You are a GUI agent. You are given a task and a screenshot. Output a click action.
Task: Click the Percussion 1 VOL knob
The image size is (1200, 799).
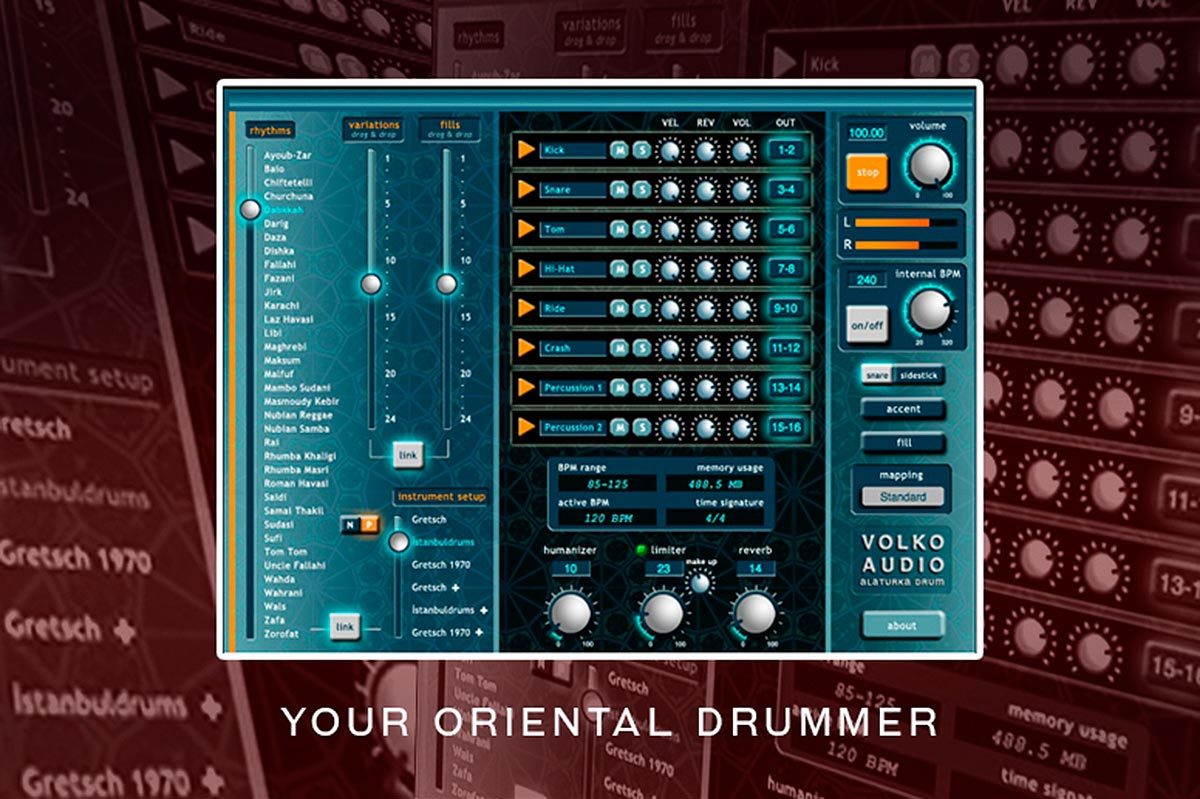coord(741,388)
